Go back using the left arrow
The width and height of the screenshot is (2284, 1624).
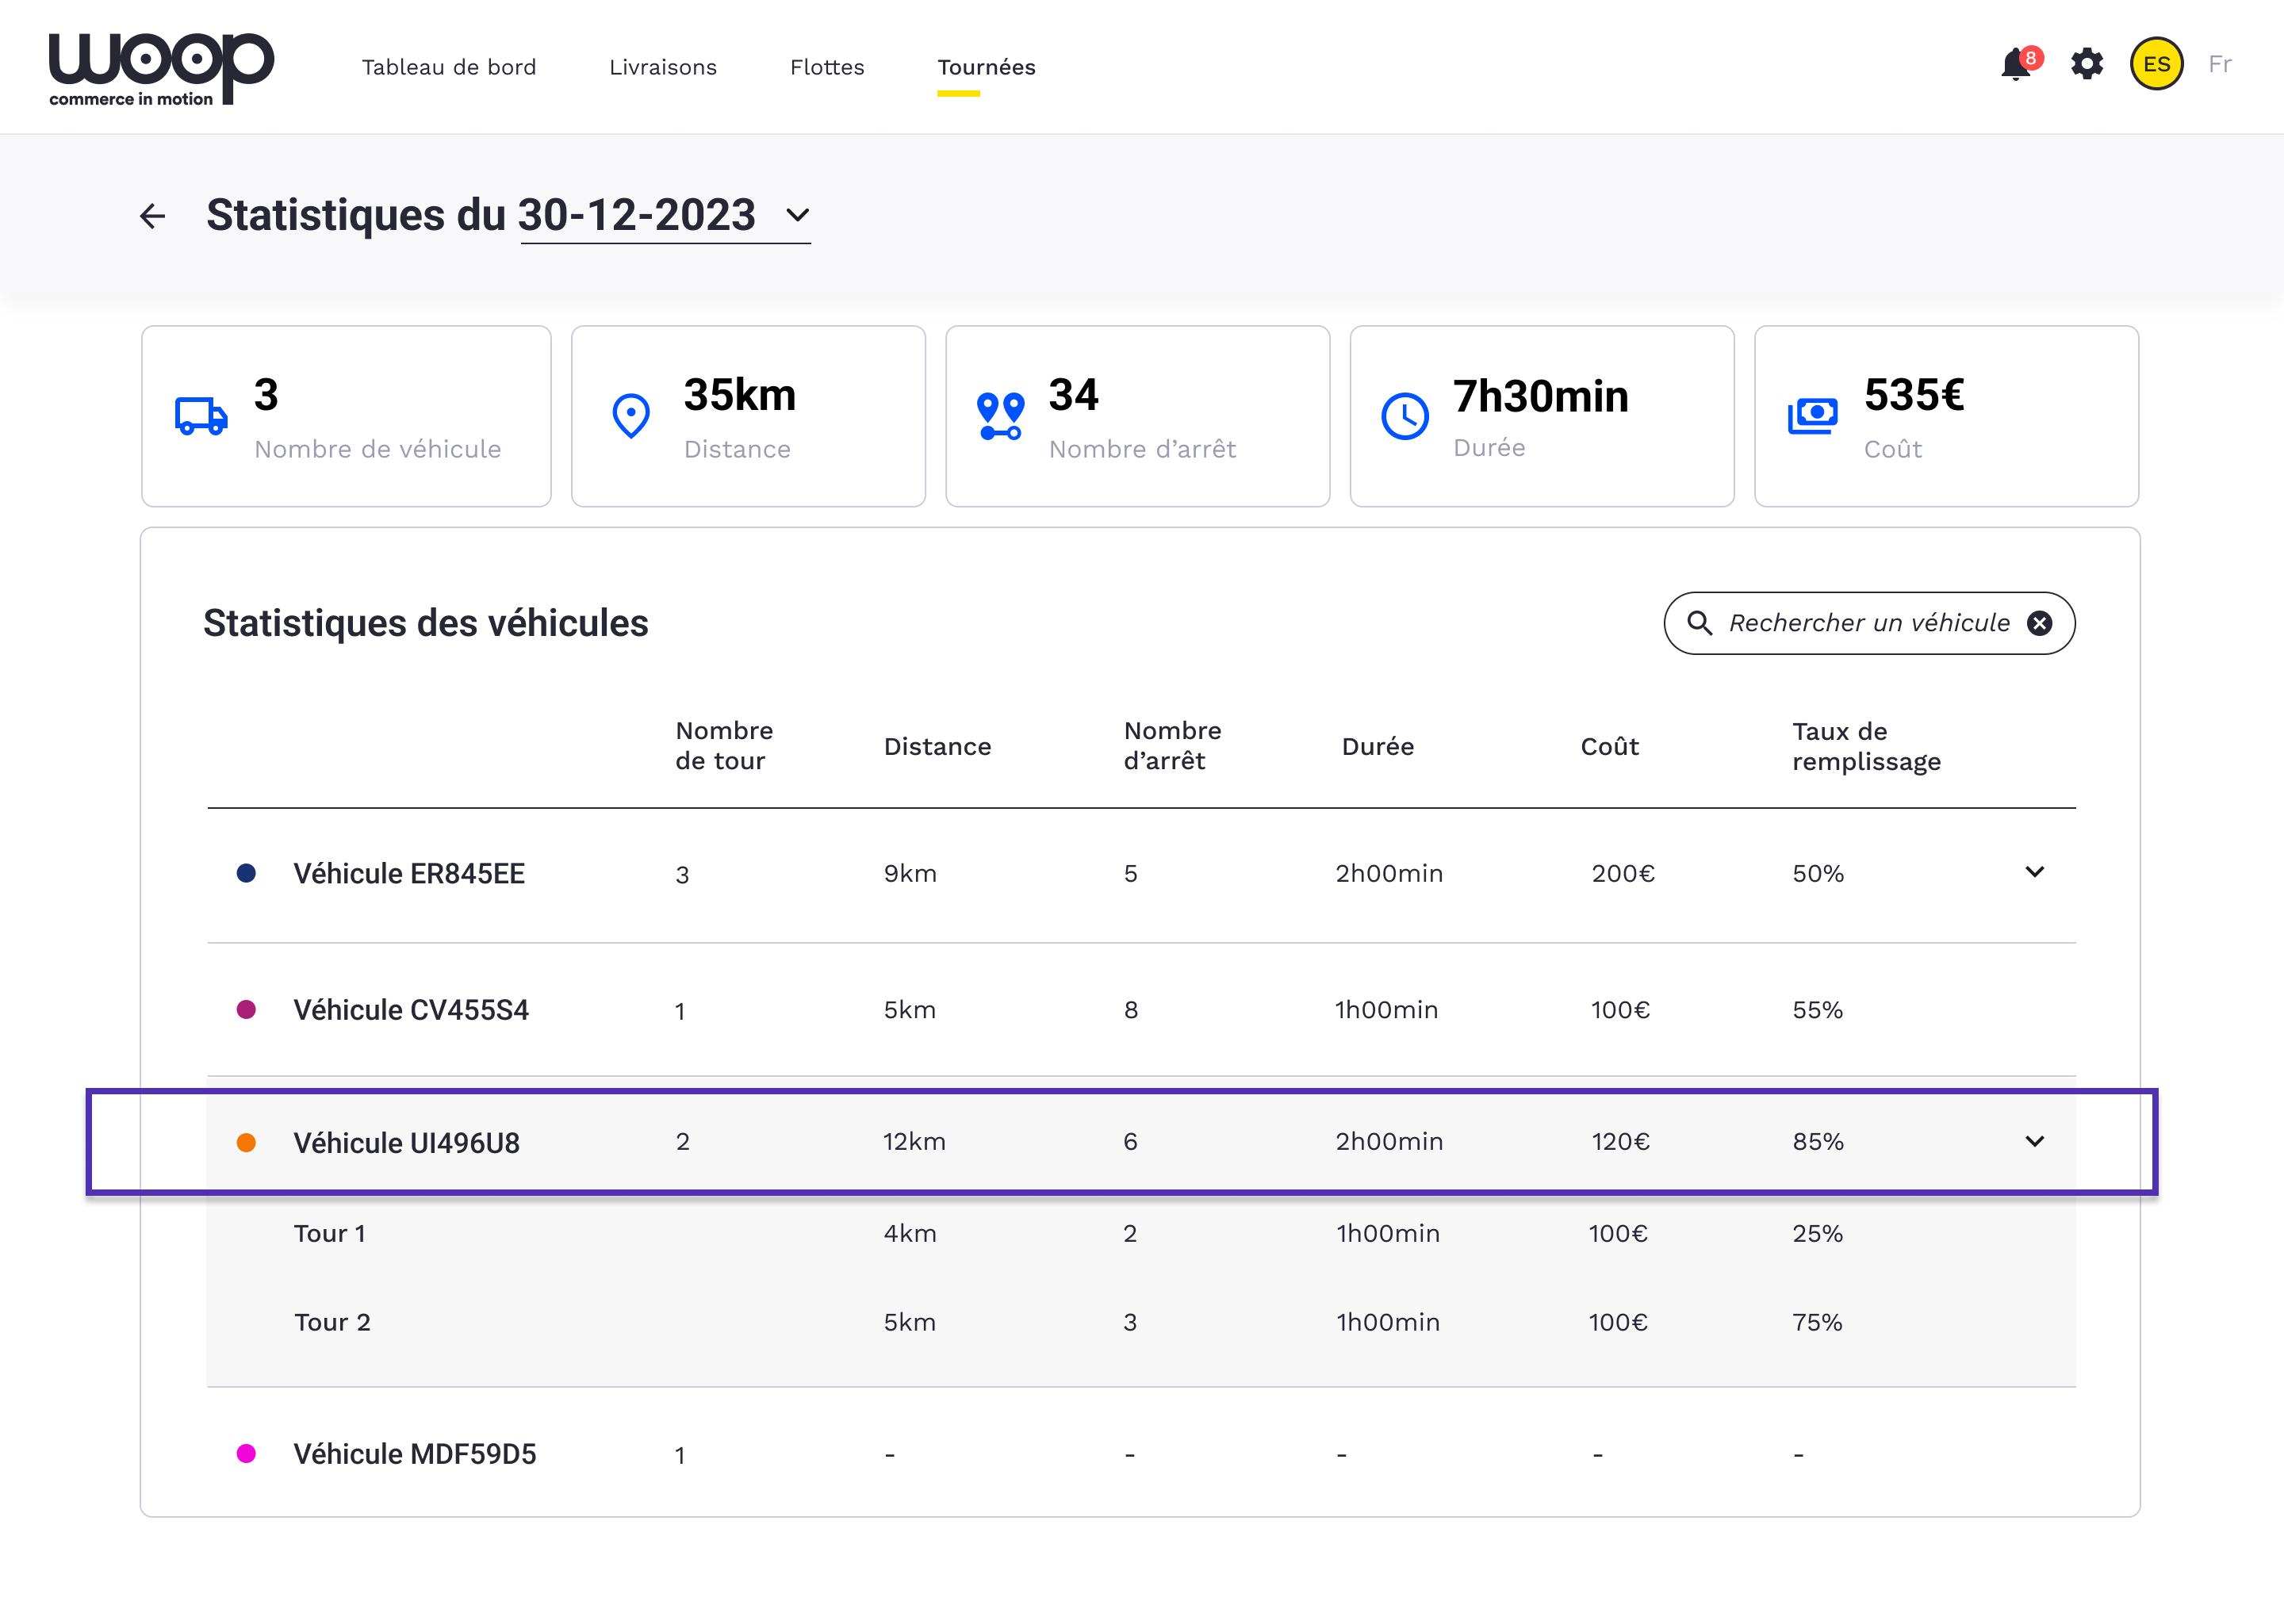(152, 216)
